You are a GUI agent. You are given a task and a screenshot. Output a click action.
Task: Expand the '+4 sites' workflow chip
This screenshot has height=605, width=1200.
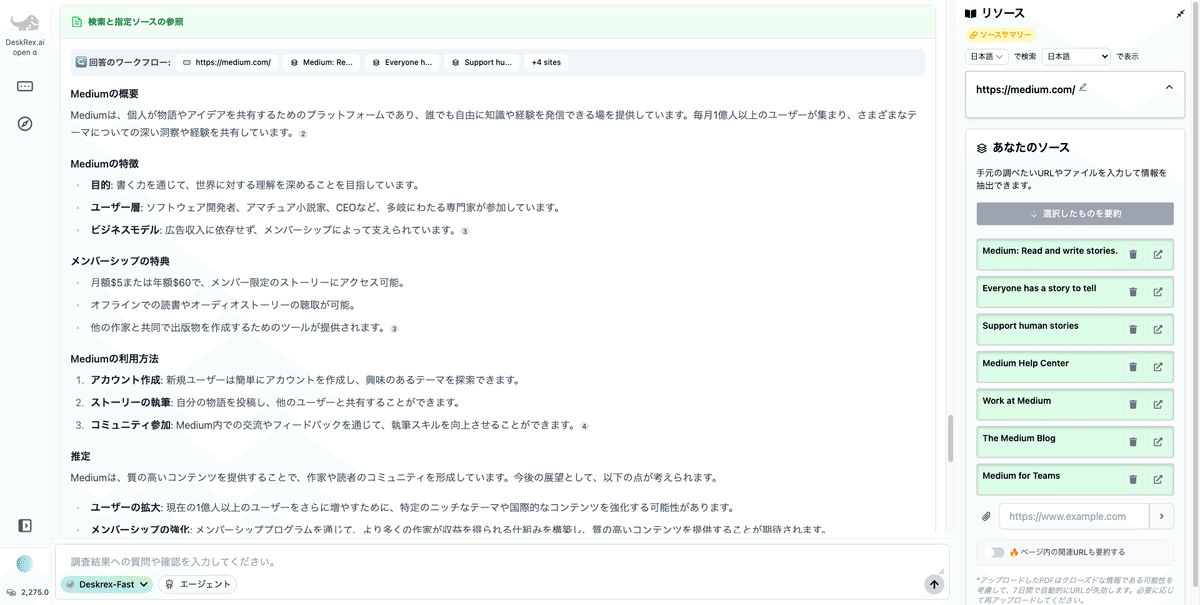[x=546, y=62]
